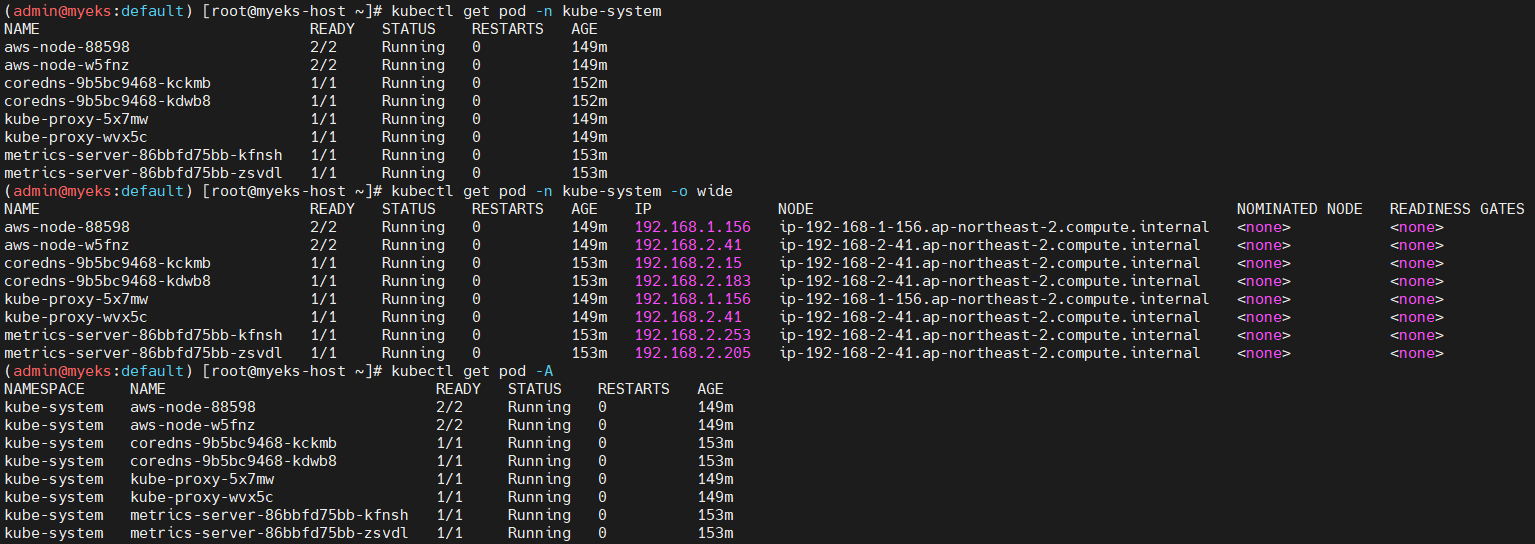Select IP address 192.168.2.253
The width and height of the screenshot is (1535, 544).
pyautogui.click(x=692, y=335)
